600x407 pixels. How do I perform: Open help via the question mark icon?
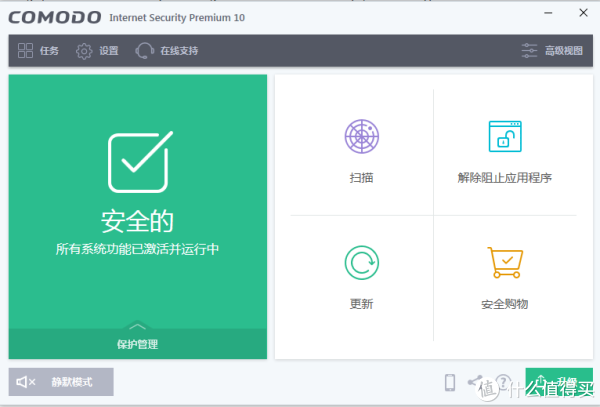(x=503, y=382)
